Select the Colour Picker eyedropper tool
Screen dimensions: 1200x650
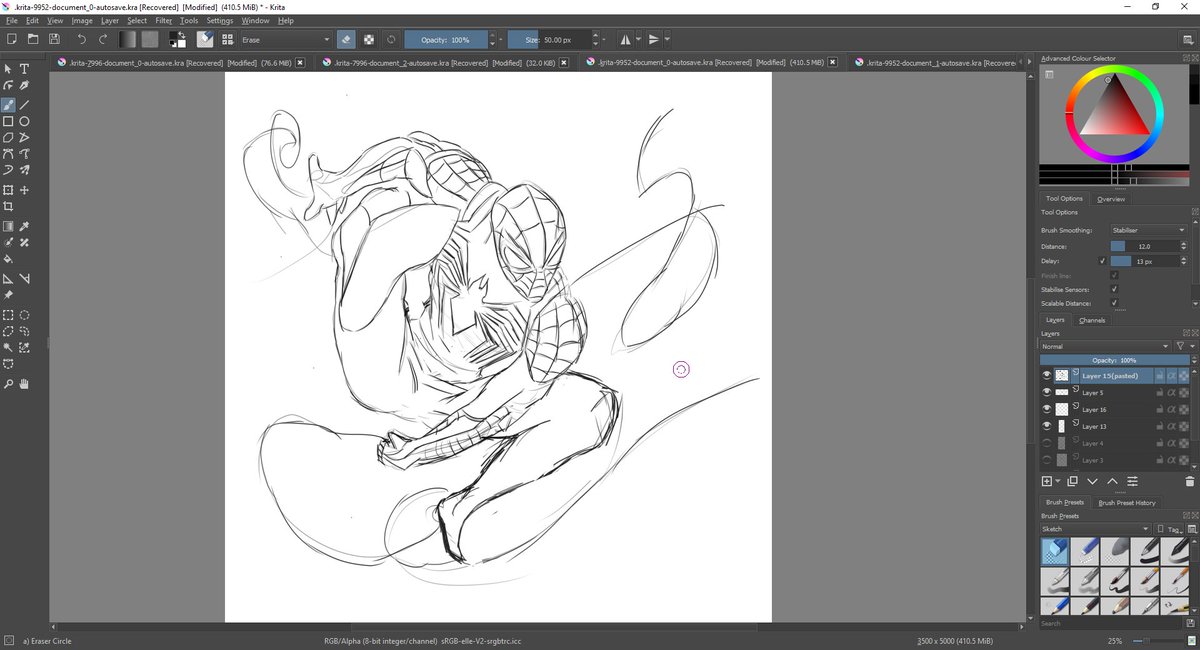click(x=24, y=226)
